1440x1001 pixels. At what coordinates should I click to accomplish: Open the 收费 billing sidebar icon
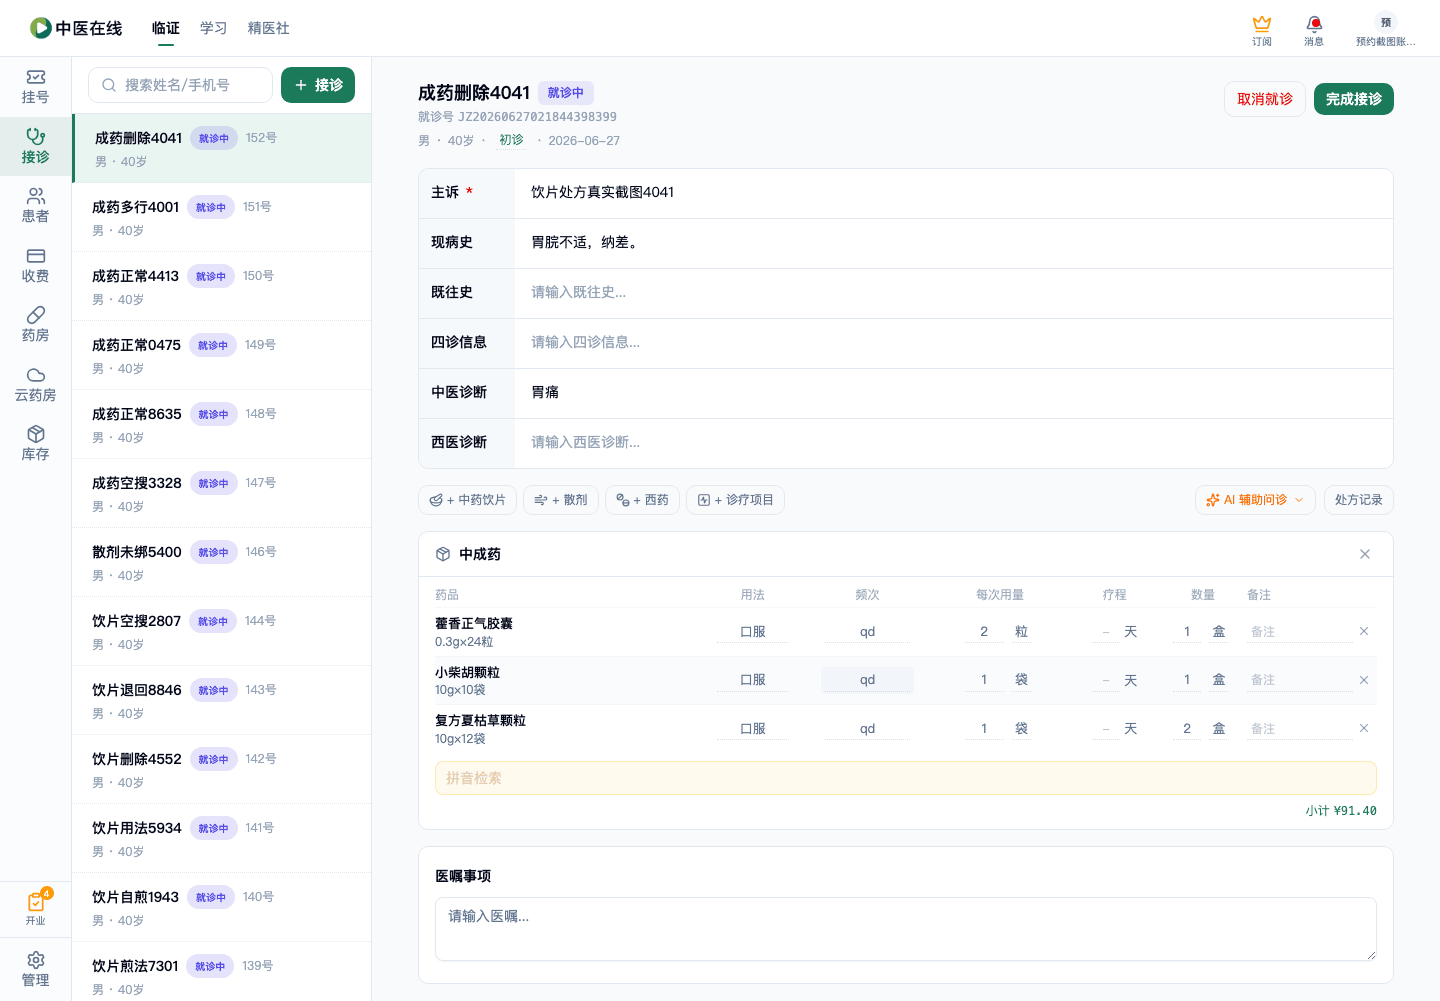click(x=36, y=266)
